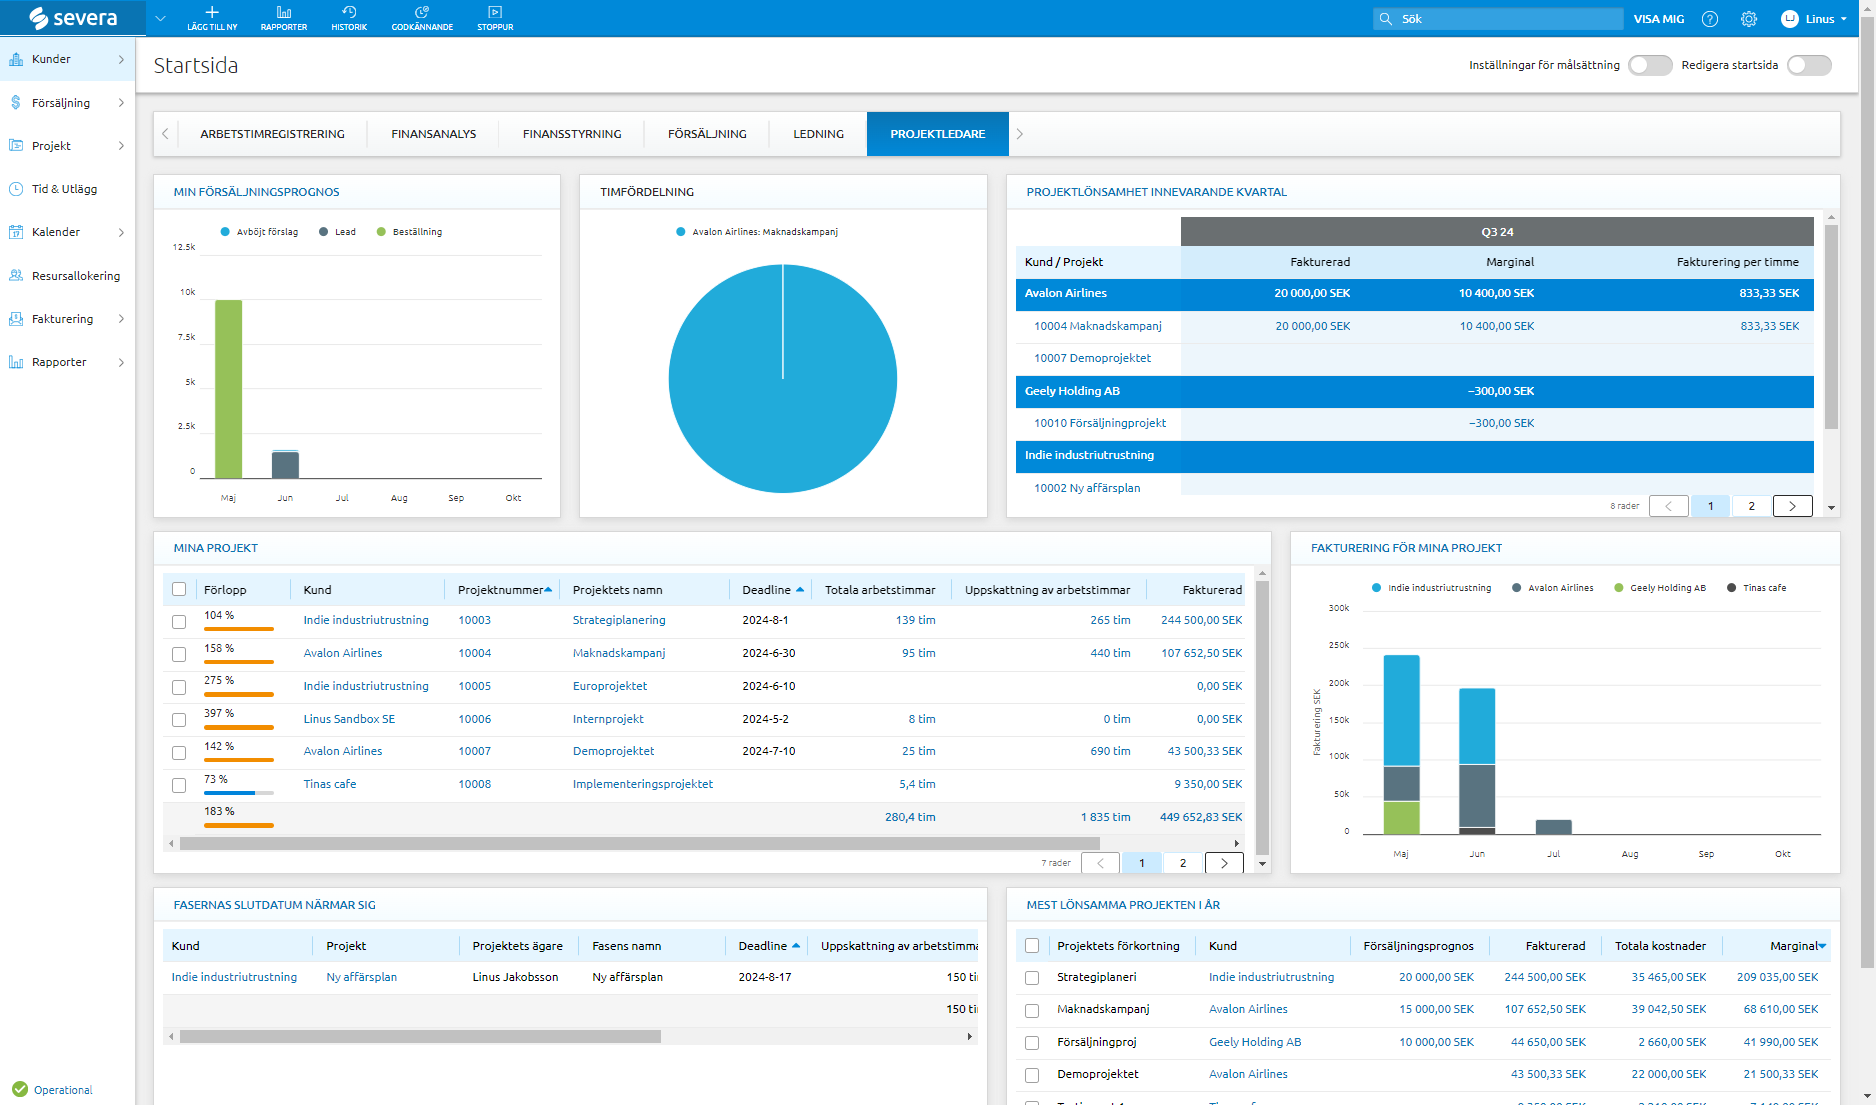Toggle Inställningar för målsättning switch

1649,65
